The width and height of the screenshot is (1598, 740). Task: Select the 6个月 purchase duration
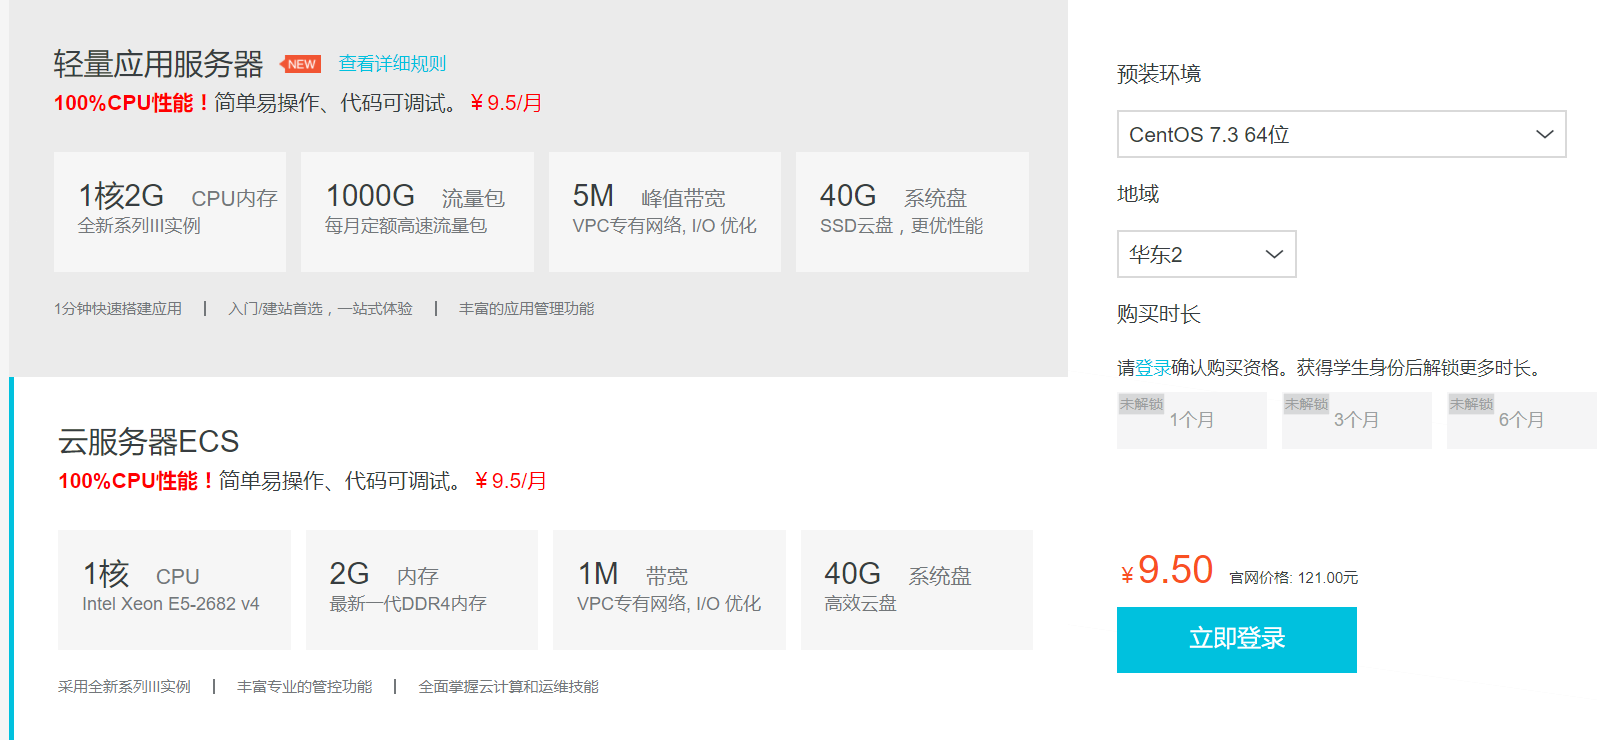1521,420
